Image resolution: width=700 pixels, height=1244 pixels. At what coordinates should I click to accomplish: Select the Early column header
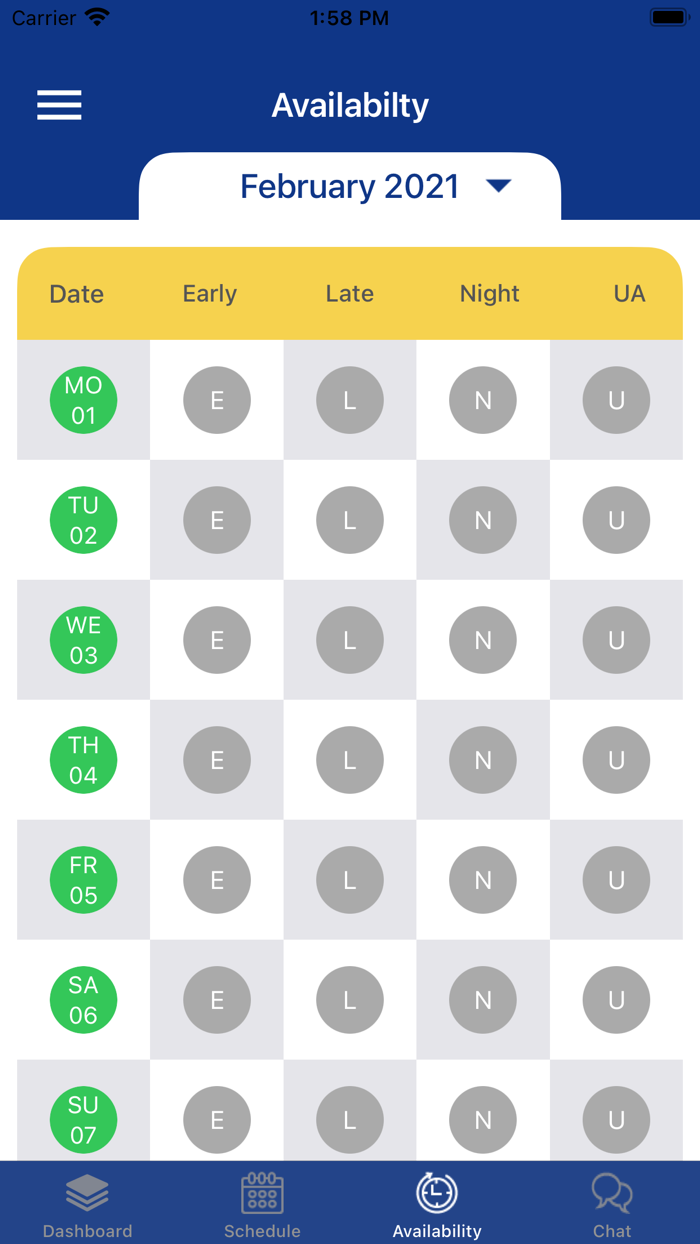coord(210,294)
